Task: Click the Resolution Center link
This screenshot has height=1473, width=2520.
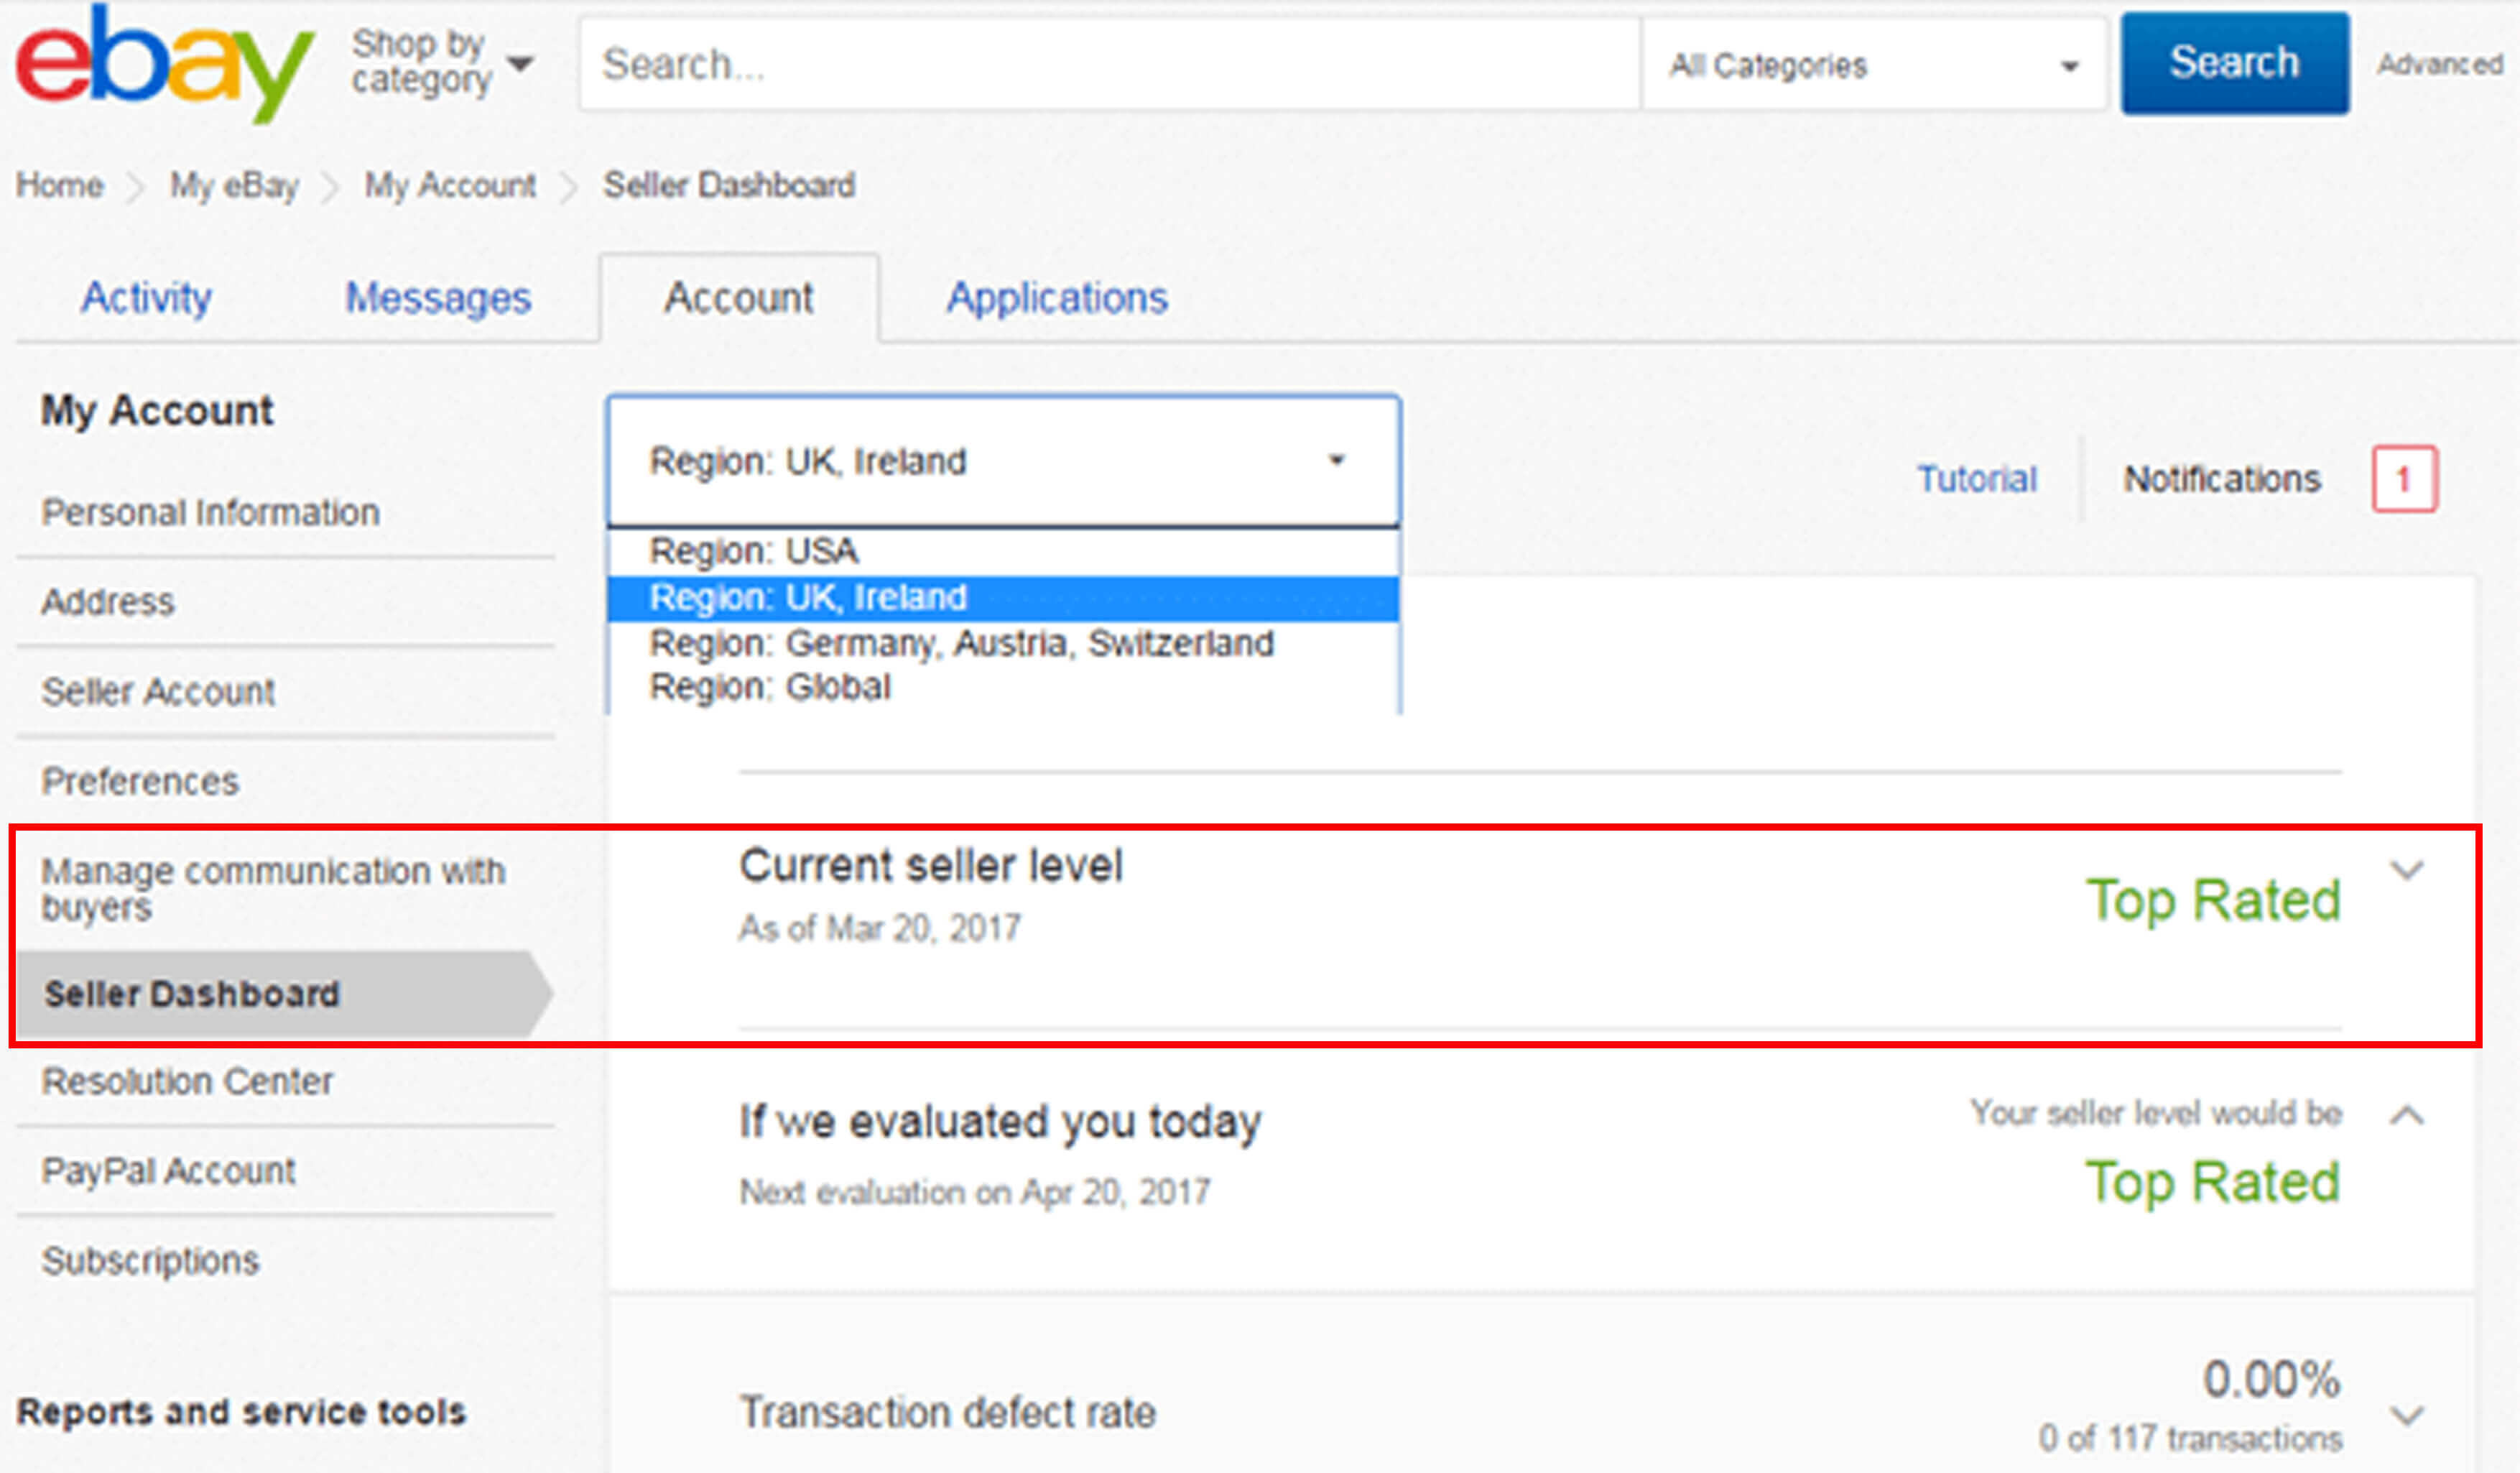Action: point(147,1079)
